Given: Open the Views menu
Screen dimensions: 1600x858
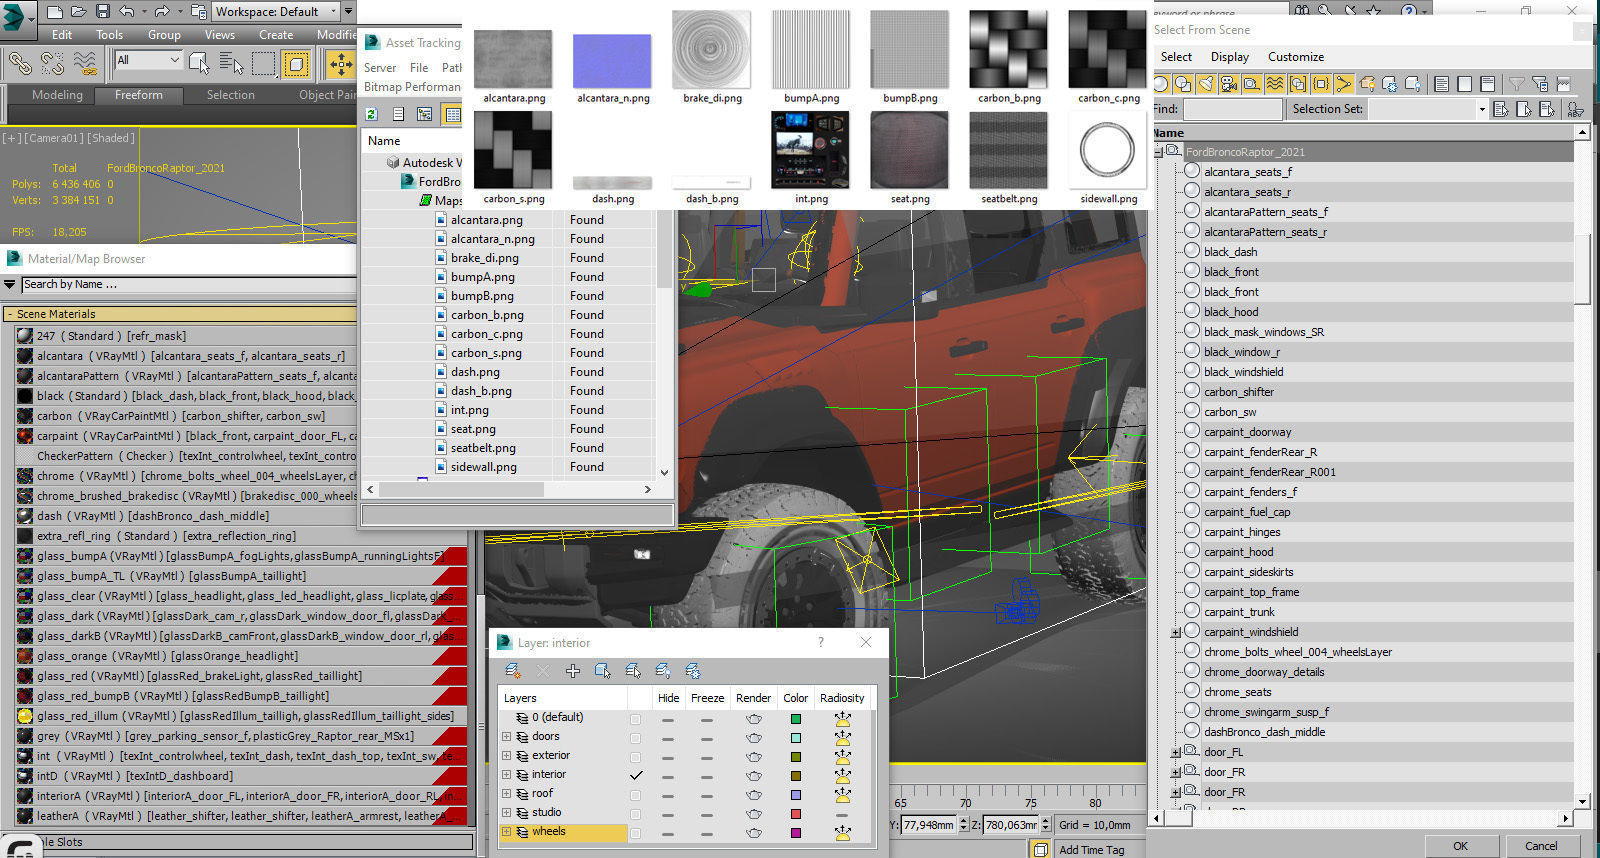Looking at the screenshot, I should [220, 35].
